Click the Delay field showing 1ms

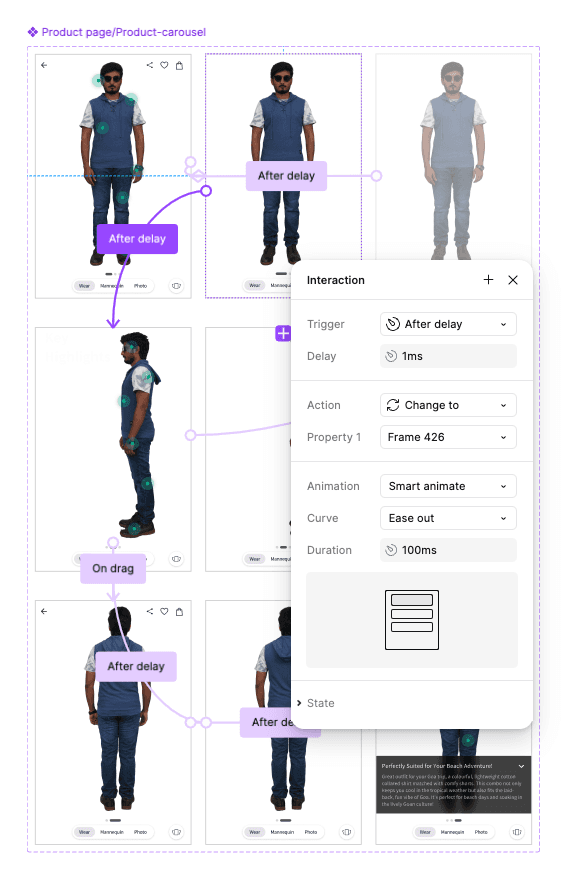(448, 356)
